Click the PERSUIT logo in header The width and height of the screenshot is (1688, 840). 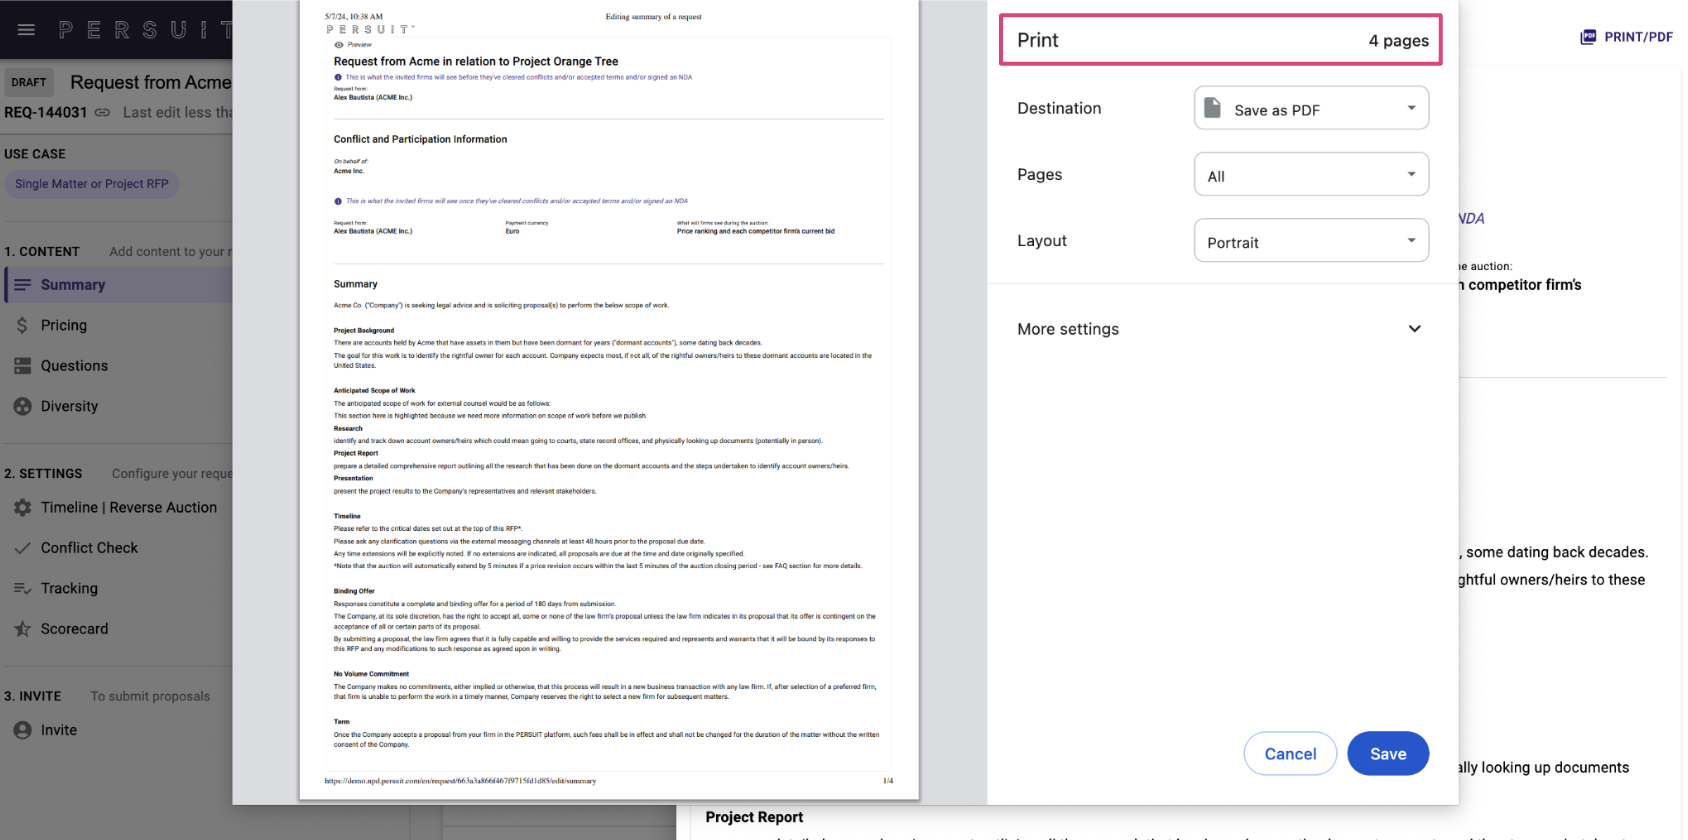click(145, 30)
